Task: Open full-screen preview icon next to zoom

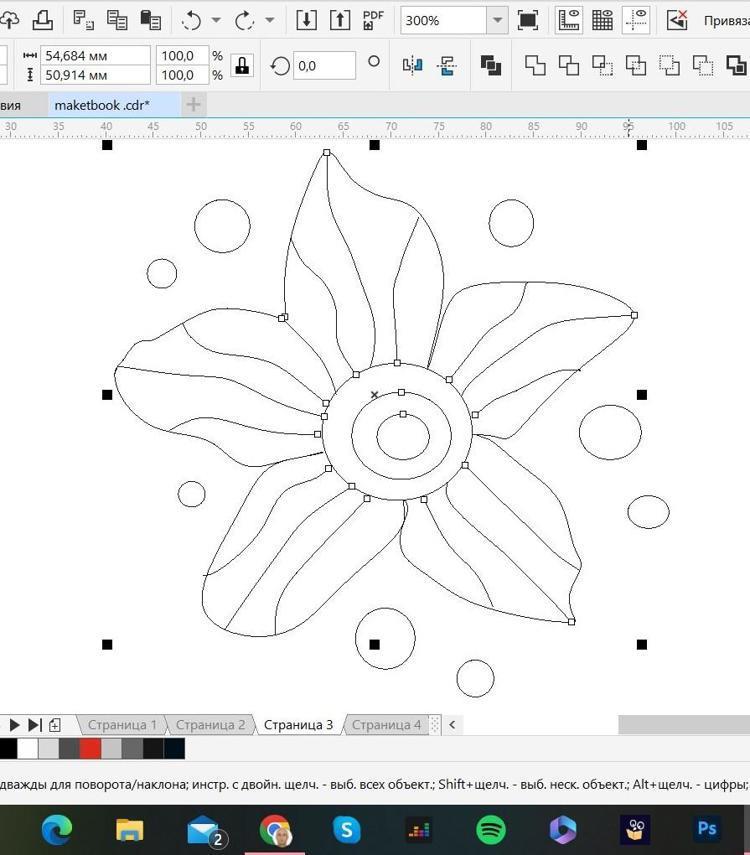Action: [527, 20]
